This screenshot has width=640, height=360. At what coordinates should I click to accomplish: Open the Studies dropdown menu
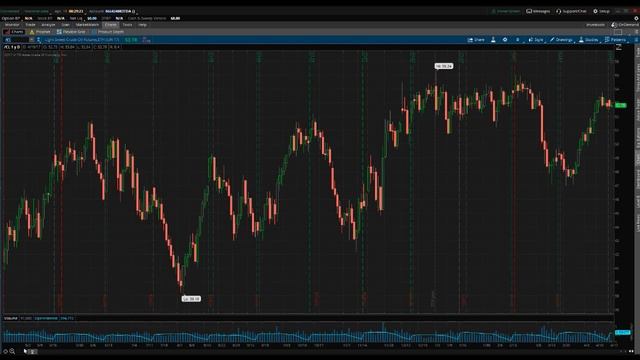tap(589, 40)
